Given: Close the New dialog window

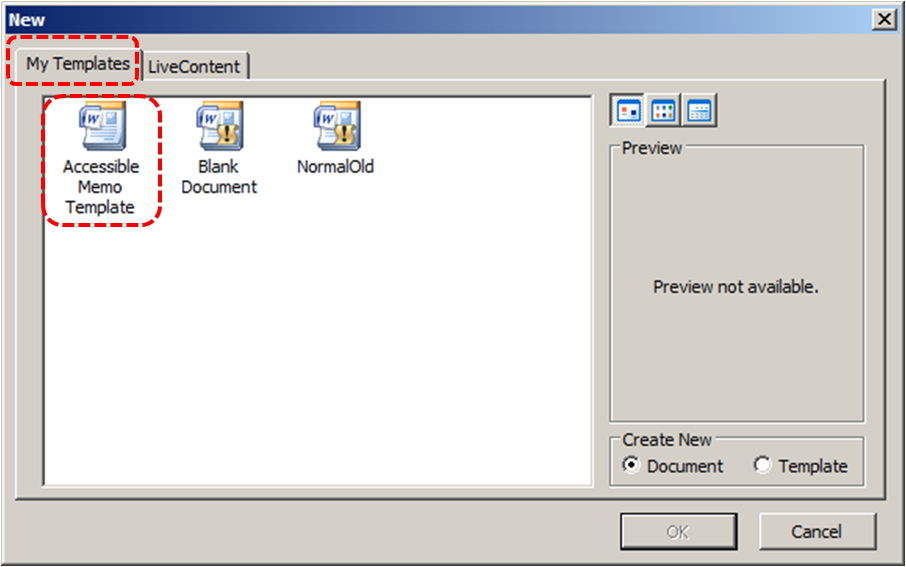Looking at the screenshot, I should (x=884, y=20).
